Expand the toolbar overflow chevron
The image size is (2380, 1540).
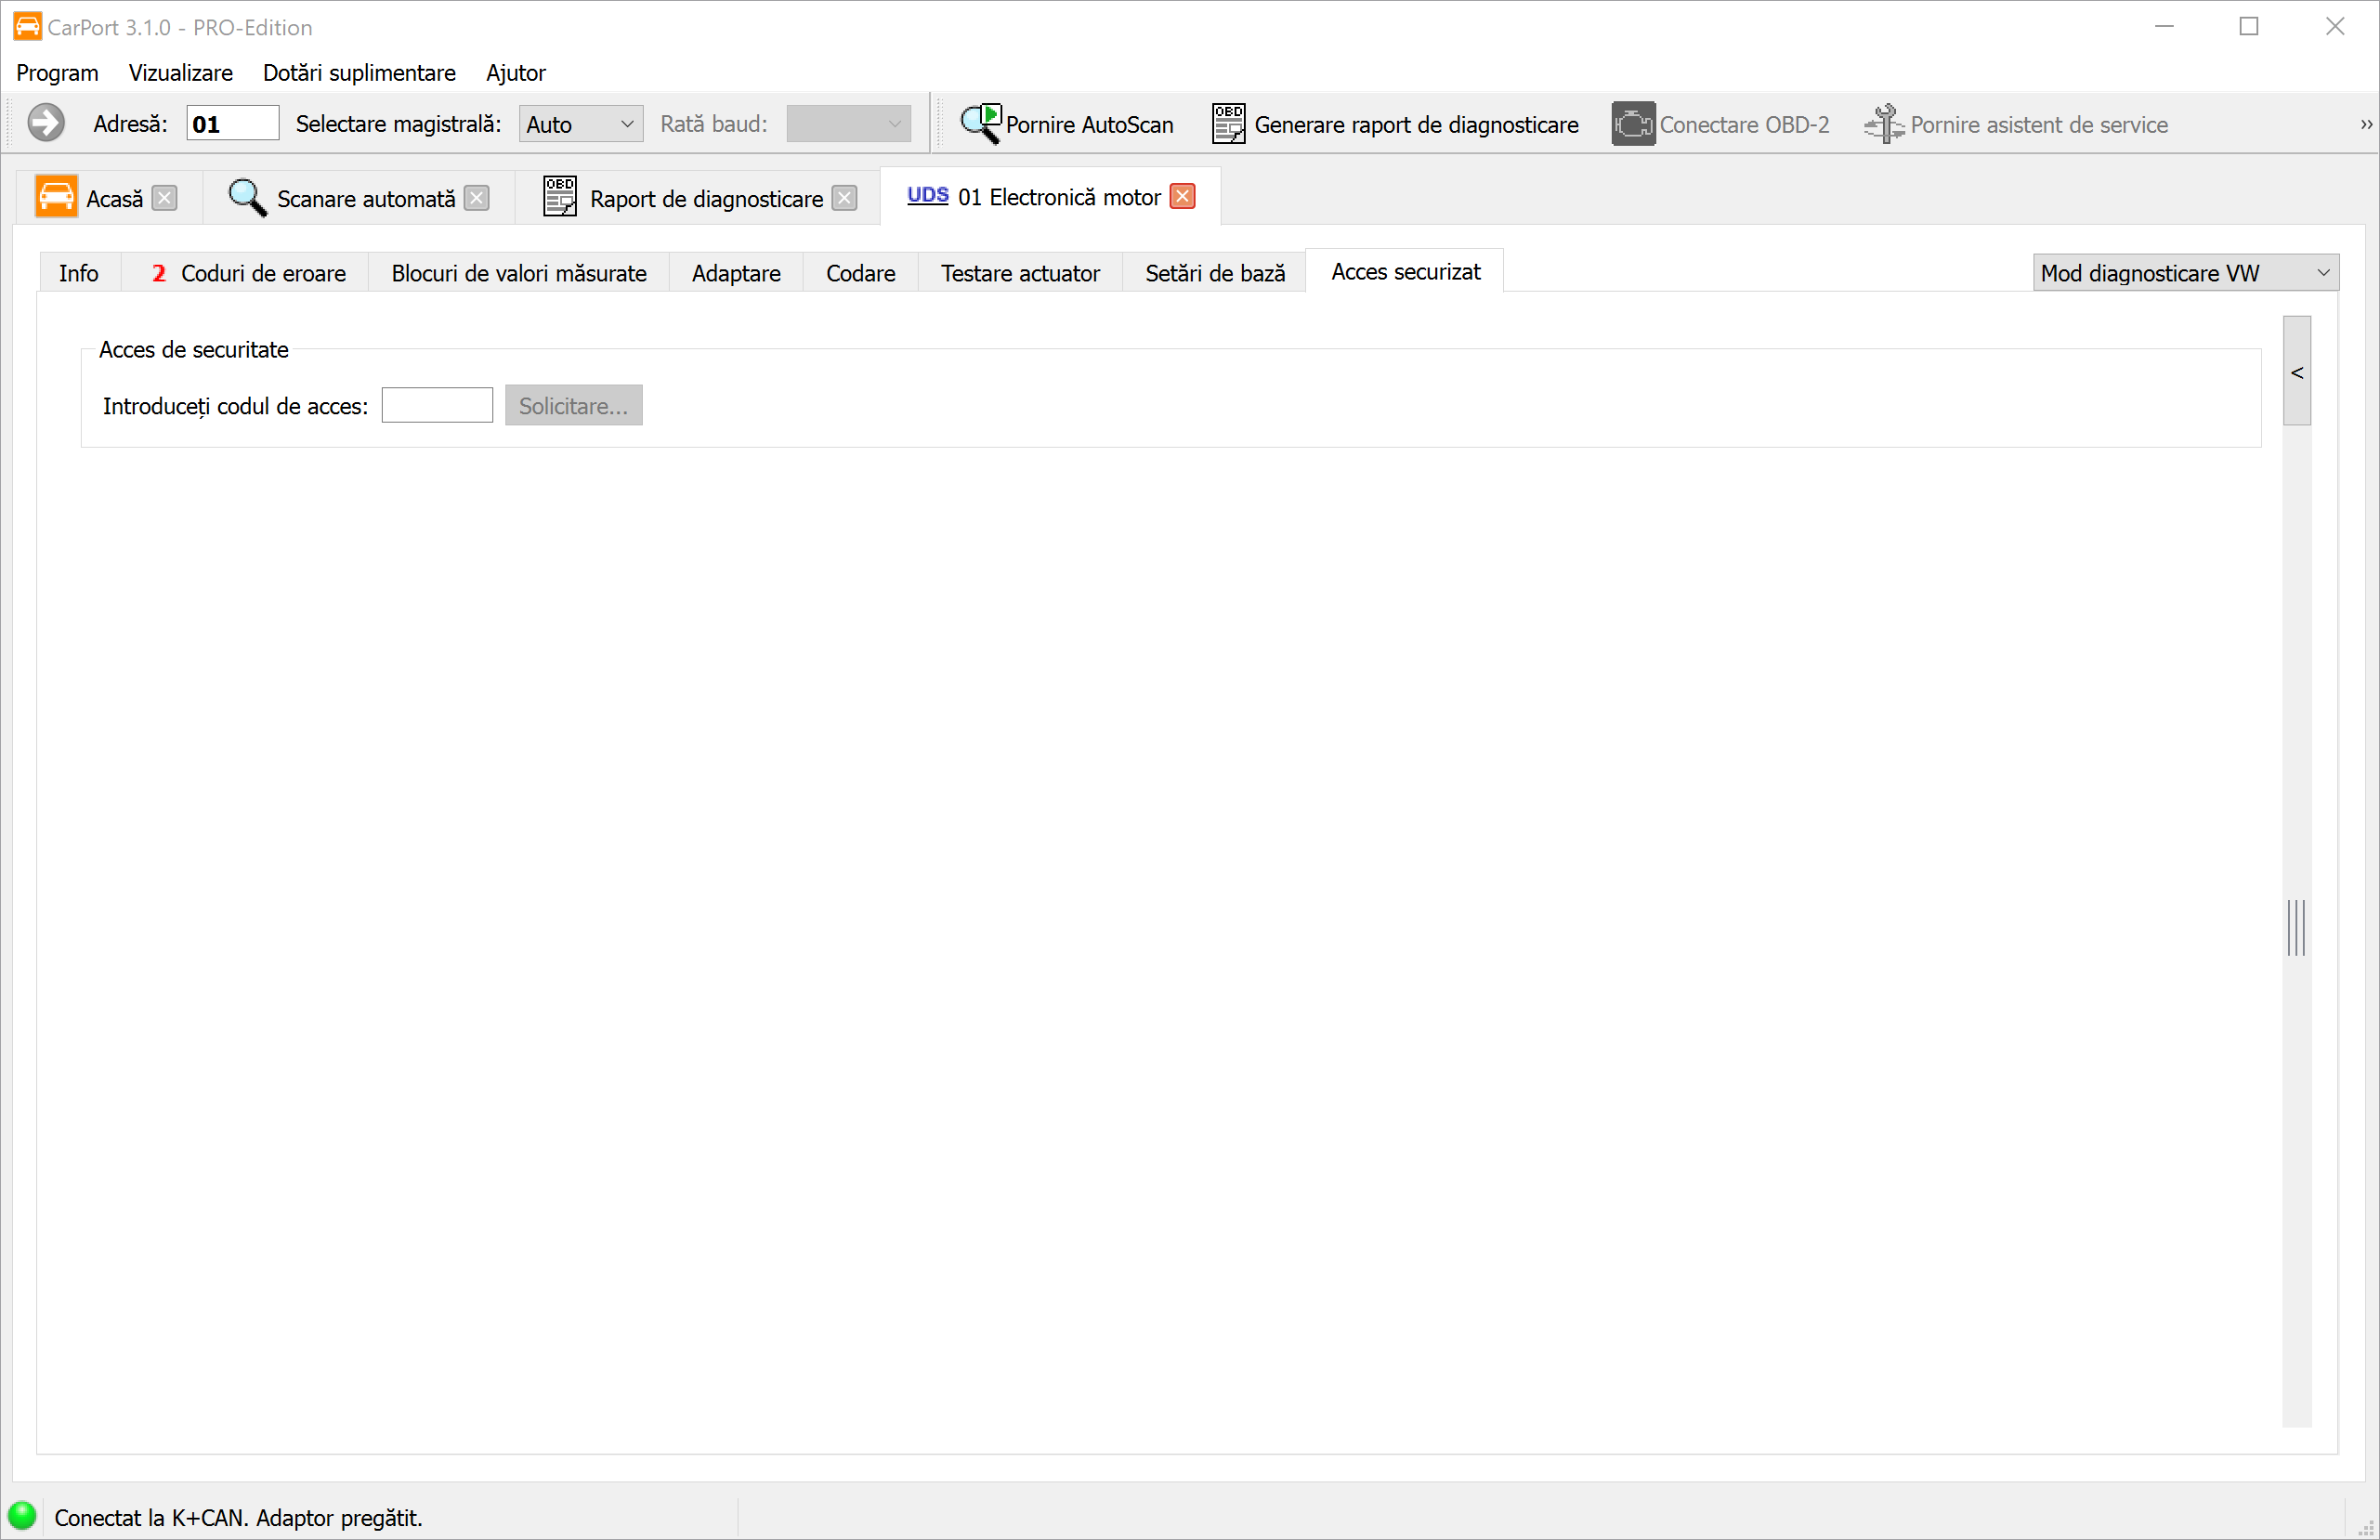(x=2366, y=125)
